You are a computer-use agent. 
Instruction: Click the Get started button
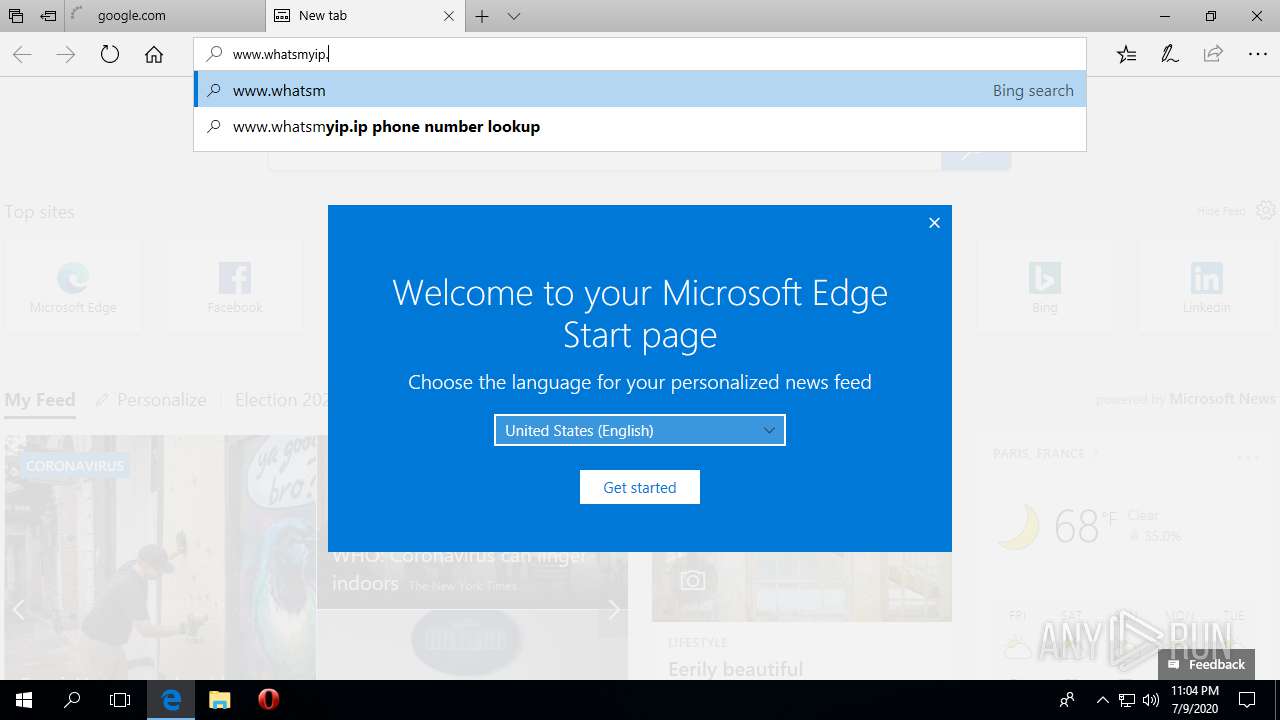[640, 487]
